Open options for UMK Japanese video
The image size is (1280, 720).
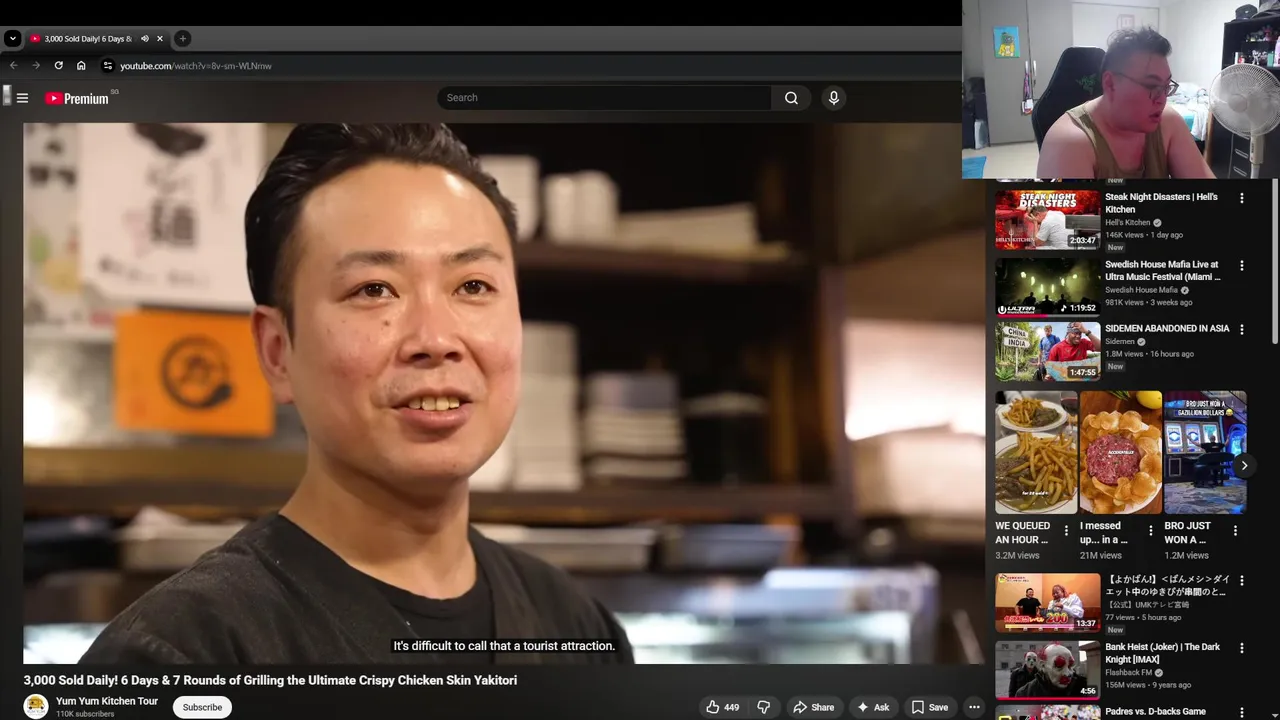[1242, 580]
